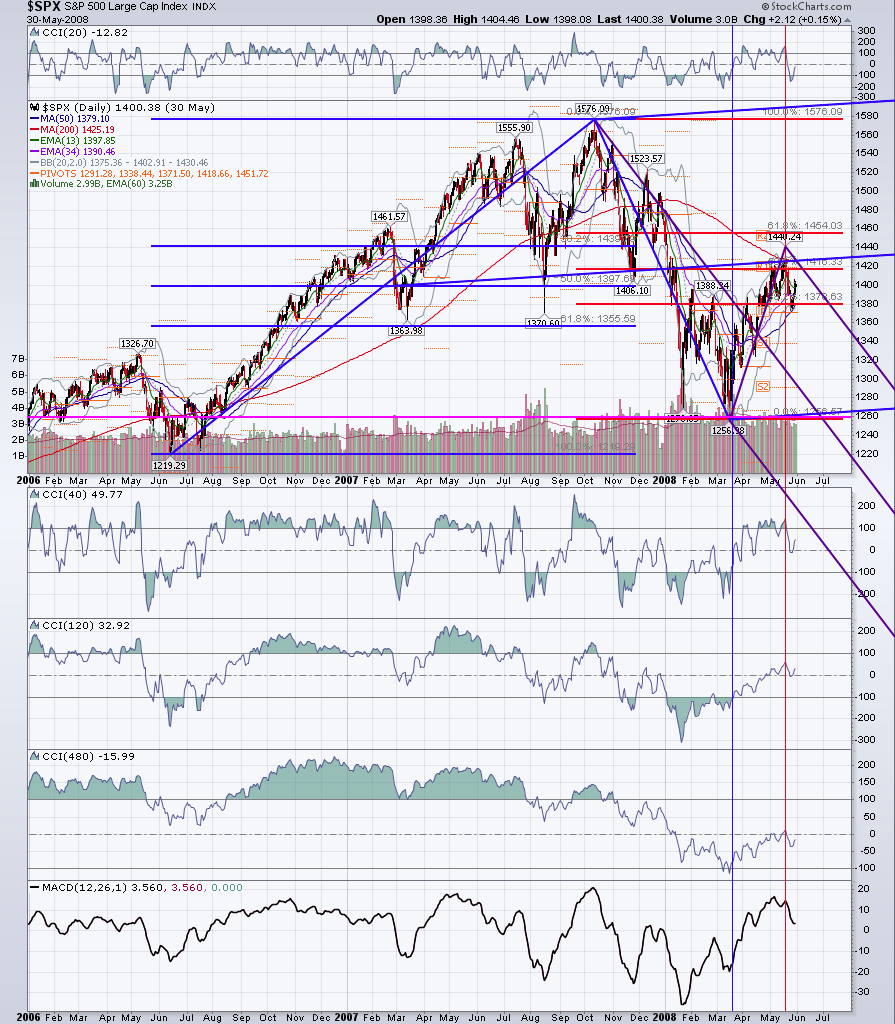Click the 1326.70 price label
Viewport: 895px width, 1024px height.
coord(137,344)
